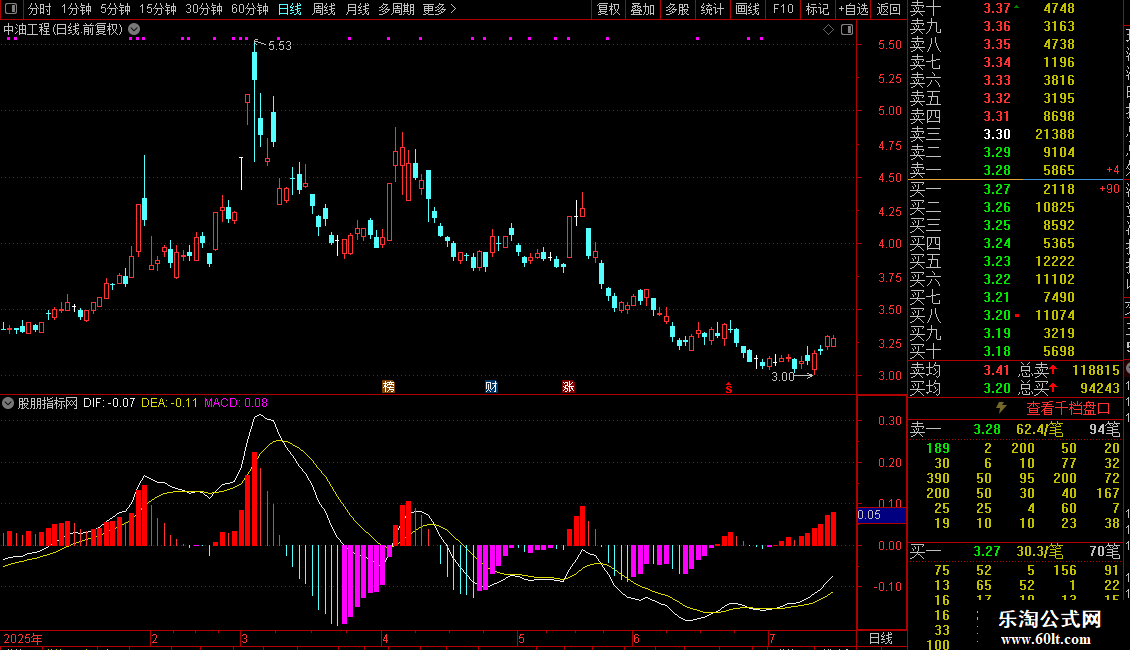
Task: Click the 买一 bid row price 3.27
Action: [997, 189]
